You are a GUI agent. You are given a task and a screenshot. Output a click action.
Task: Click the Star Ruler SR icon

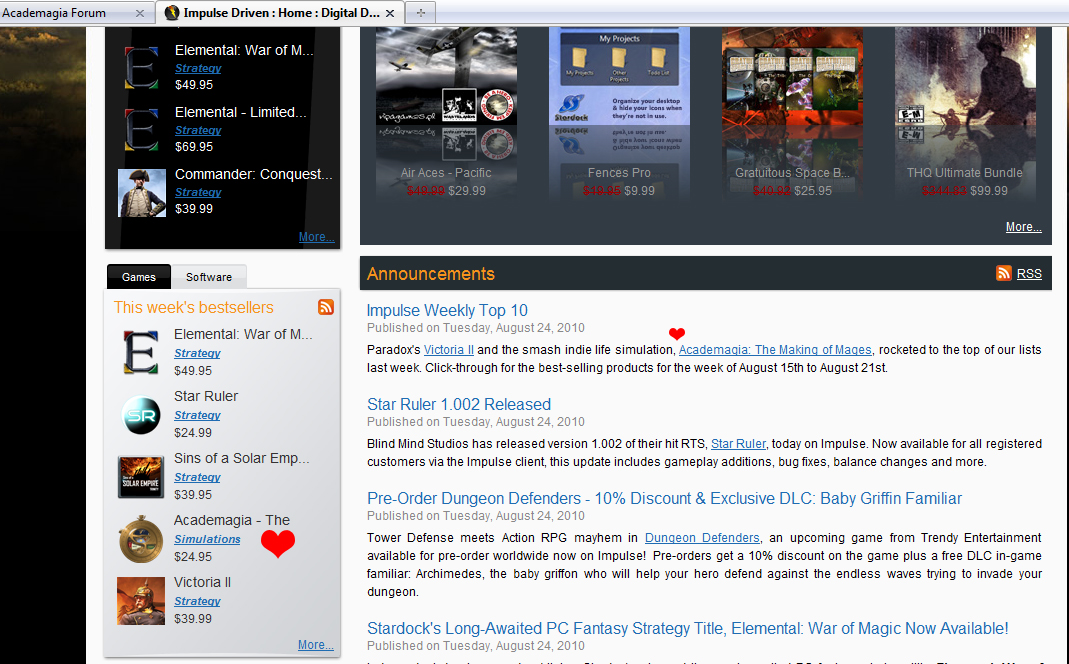tap(141, 414)
